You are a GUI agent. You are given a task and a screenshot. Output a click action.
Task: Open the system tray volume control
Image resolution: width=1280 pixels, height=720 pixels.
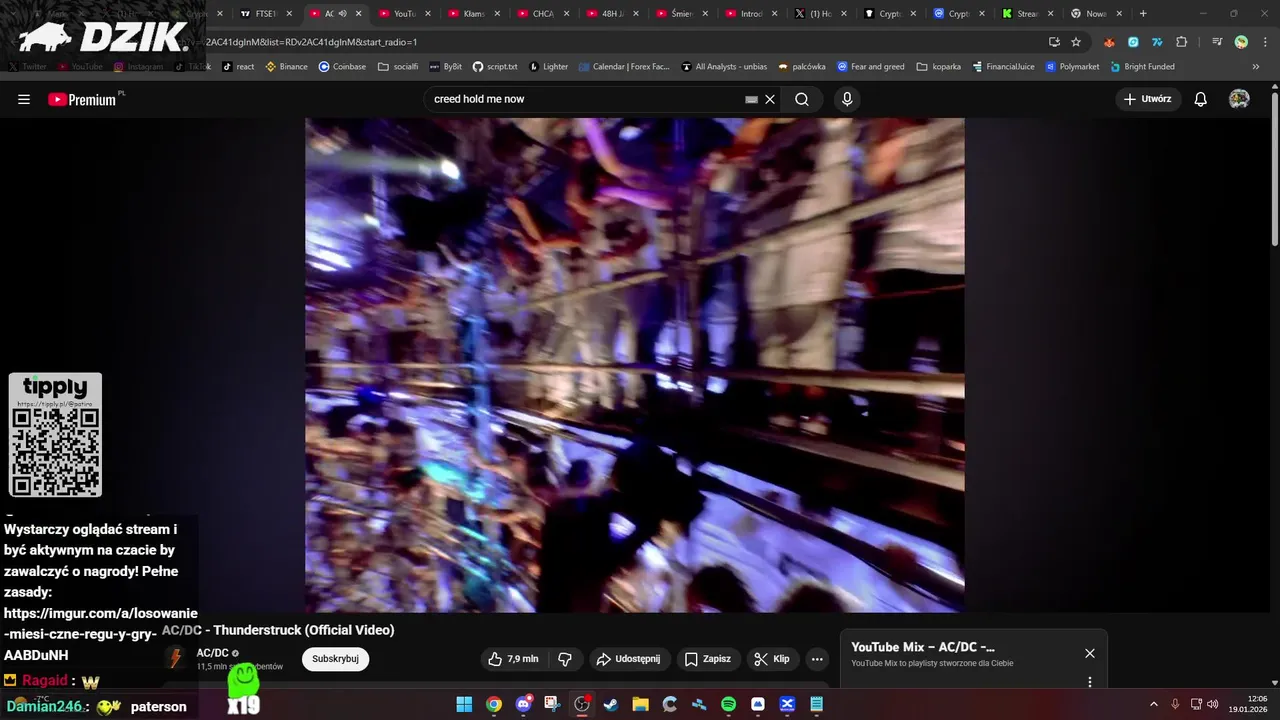(x=1212, y=704)
